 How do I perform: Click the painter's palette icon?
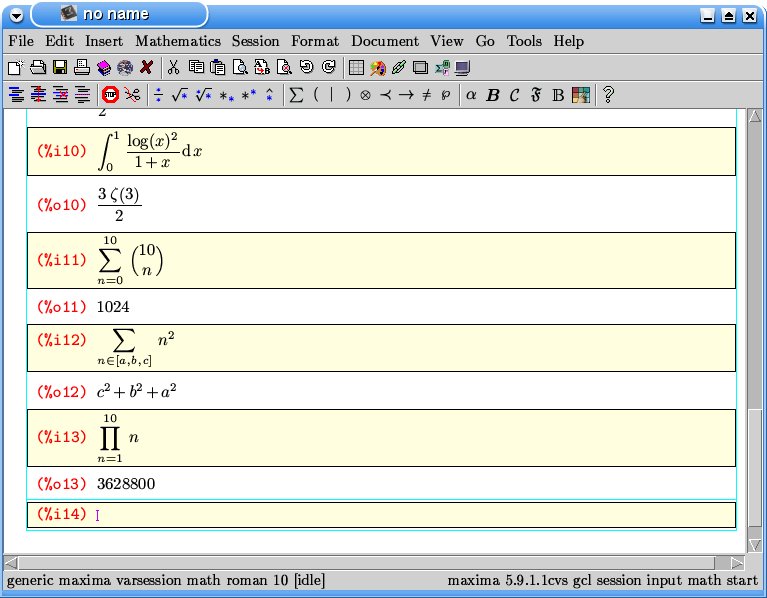378,67
